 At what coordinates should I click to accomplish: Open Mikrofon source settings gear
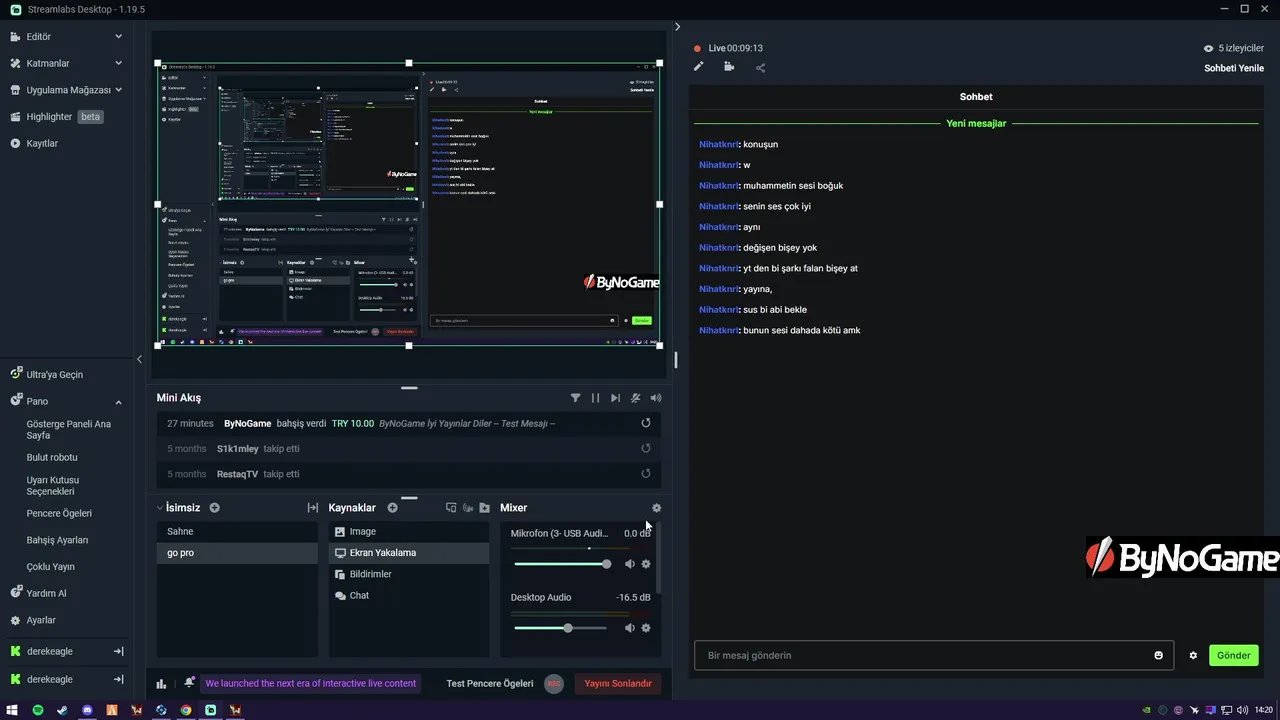coord(646,564)
